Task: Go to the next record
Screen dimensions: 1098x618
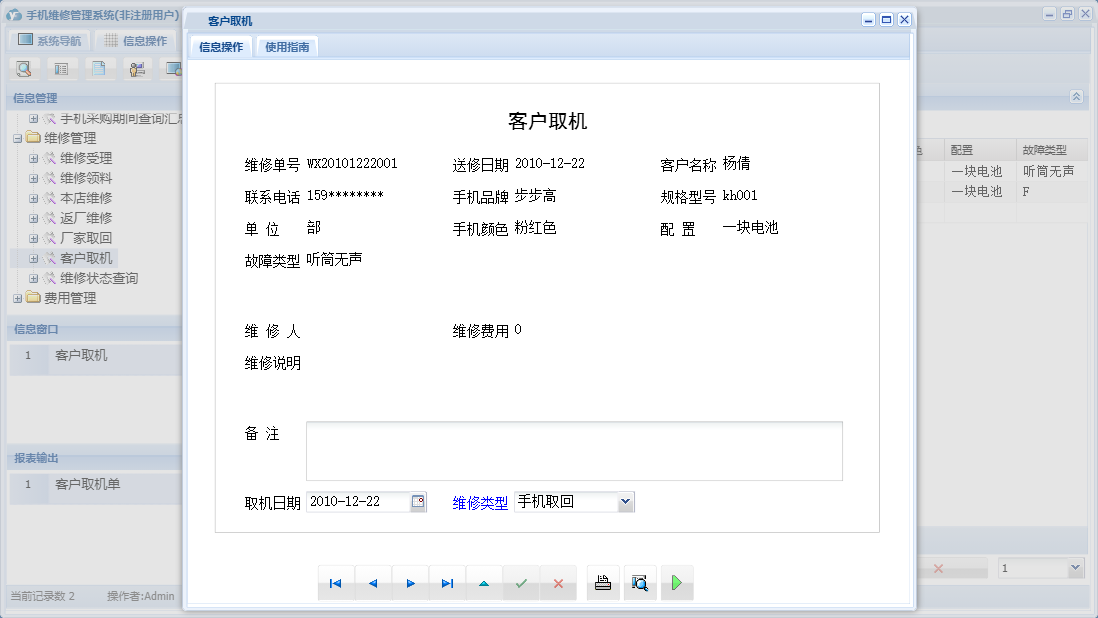Action: [411, 582]
